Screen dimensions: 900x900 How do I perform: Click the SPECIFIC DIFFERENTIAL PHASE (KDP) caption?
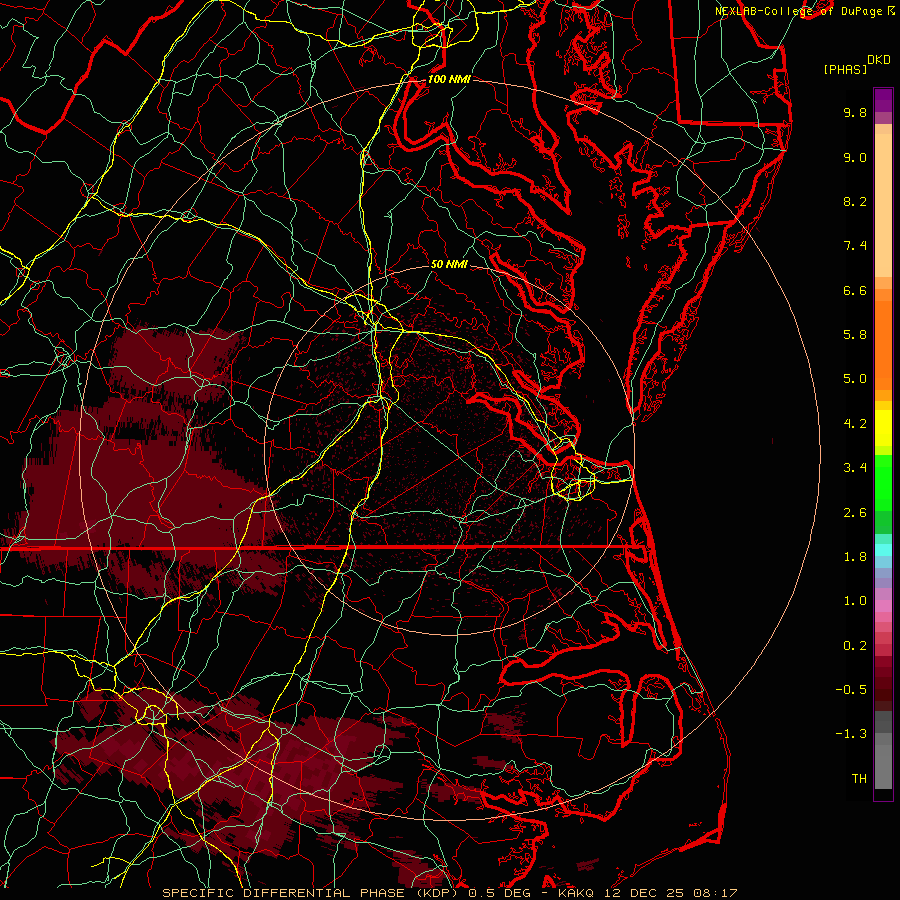point(312,893)
